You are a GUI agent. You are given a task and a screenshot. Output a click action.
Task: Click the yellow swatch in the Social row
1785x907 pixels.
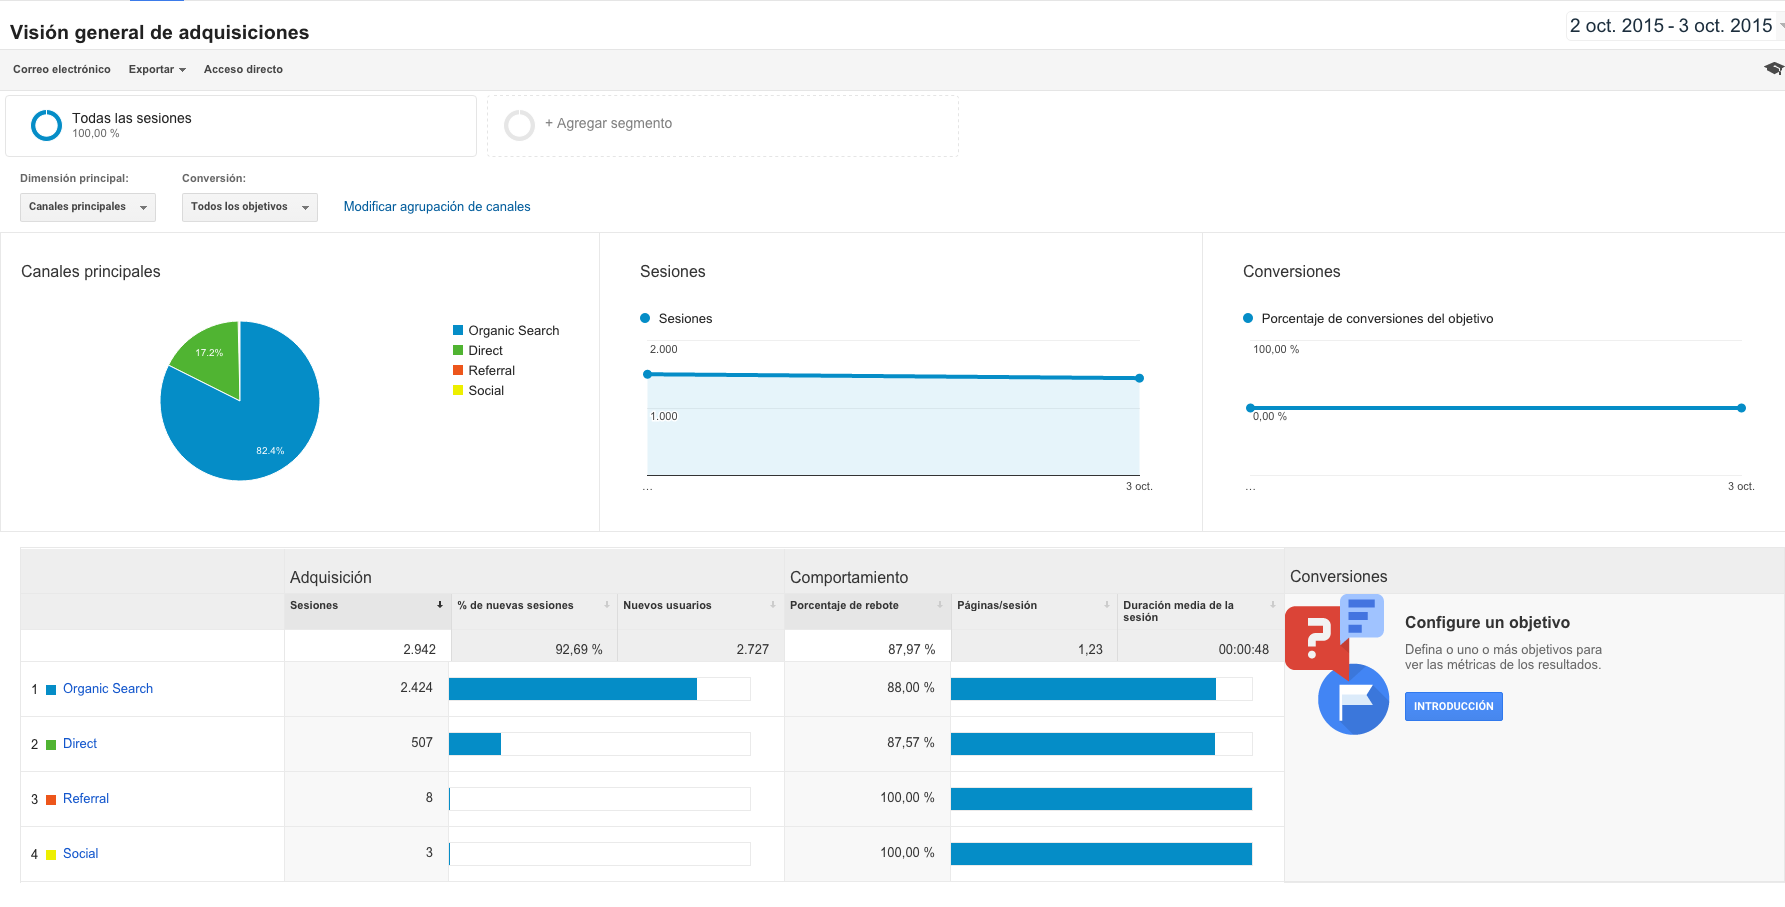(51, 855)
